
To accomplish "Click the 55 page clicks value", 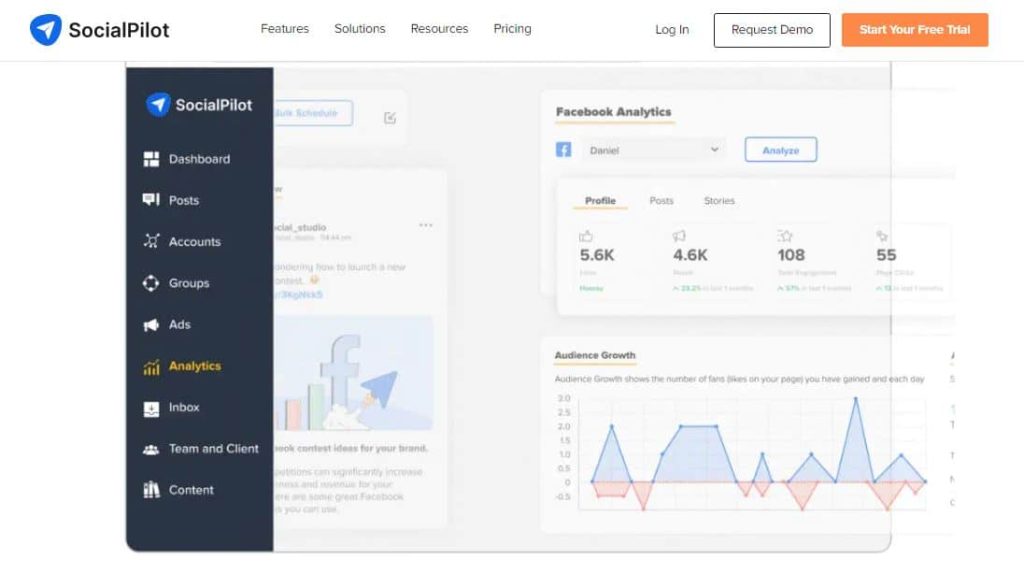I will pyautogui.click(x=886, y=255).
